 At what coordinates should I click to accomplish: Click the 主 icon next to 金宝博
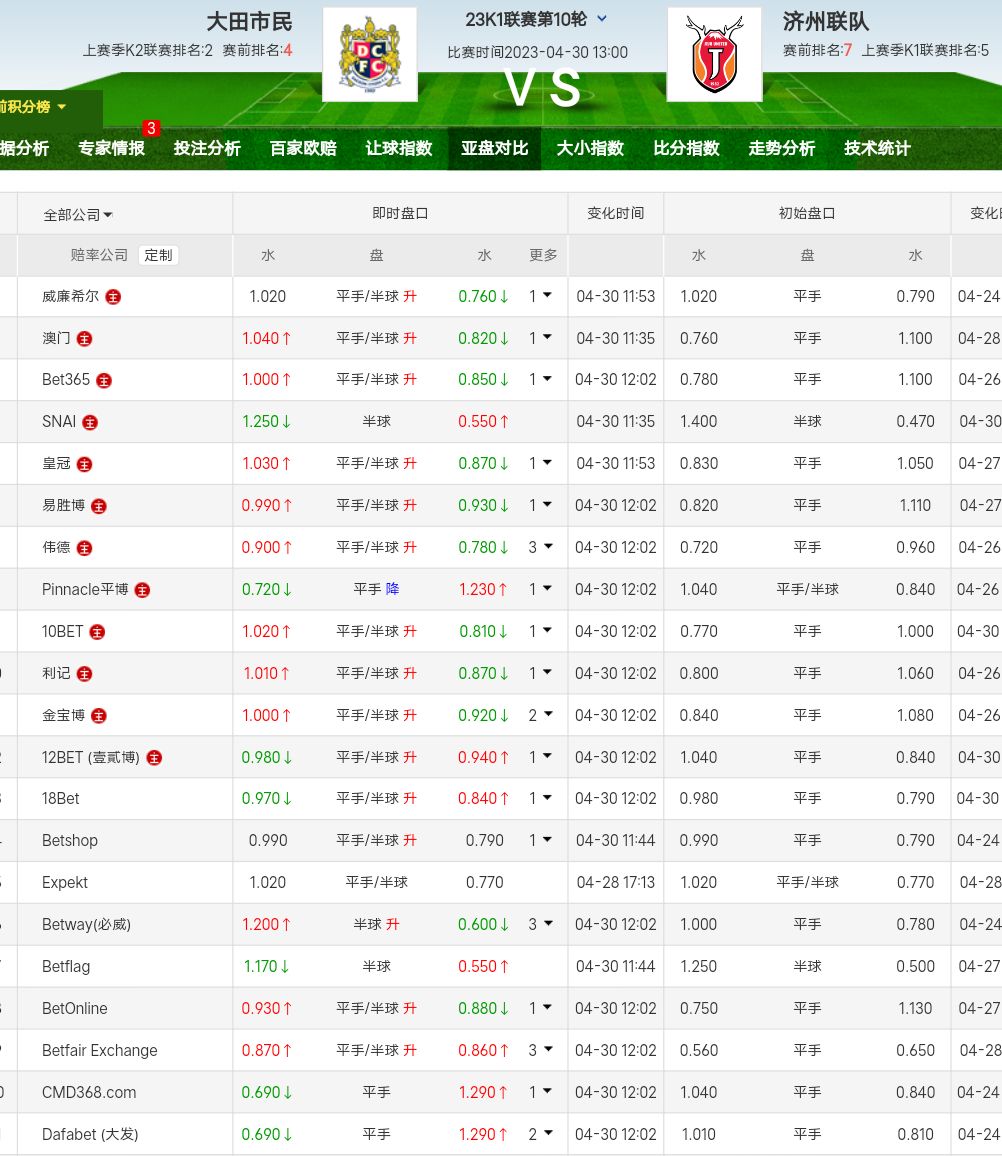(x=99, y=716)
